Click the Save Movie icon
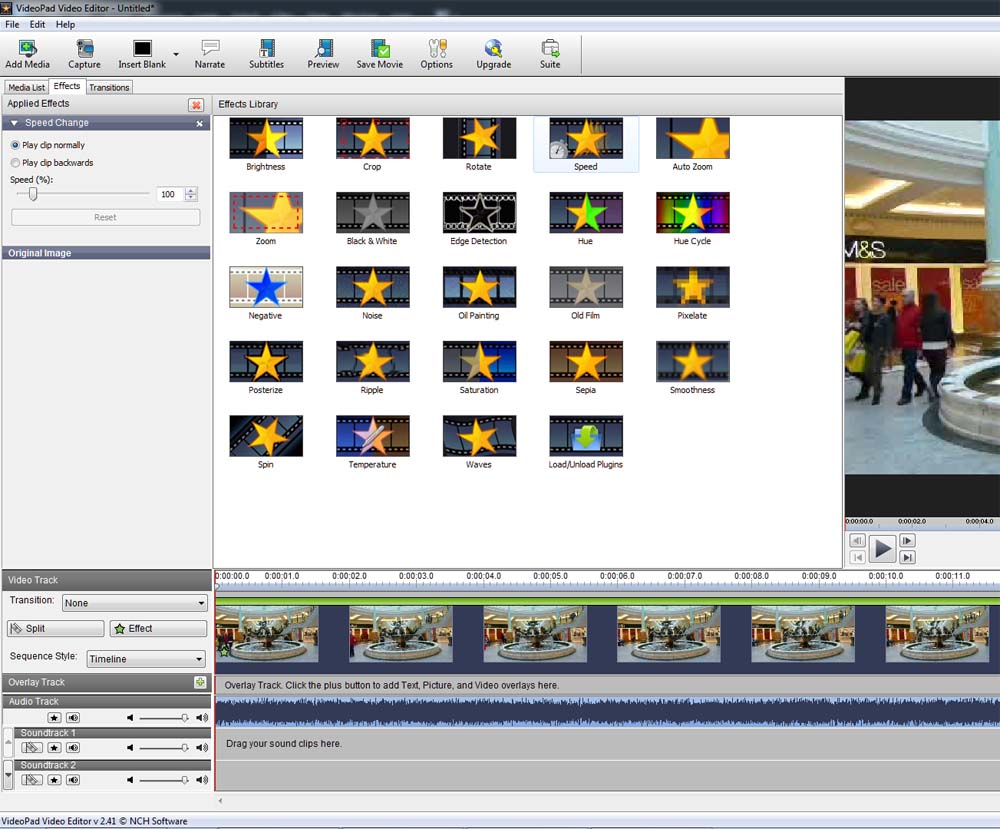Screen dimensions: 1000x829 (379, 49)
